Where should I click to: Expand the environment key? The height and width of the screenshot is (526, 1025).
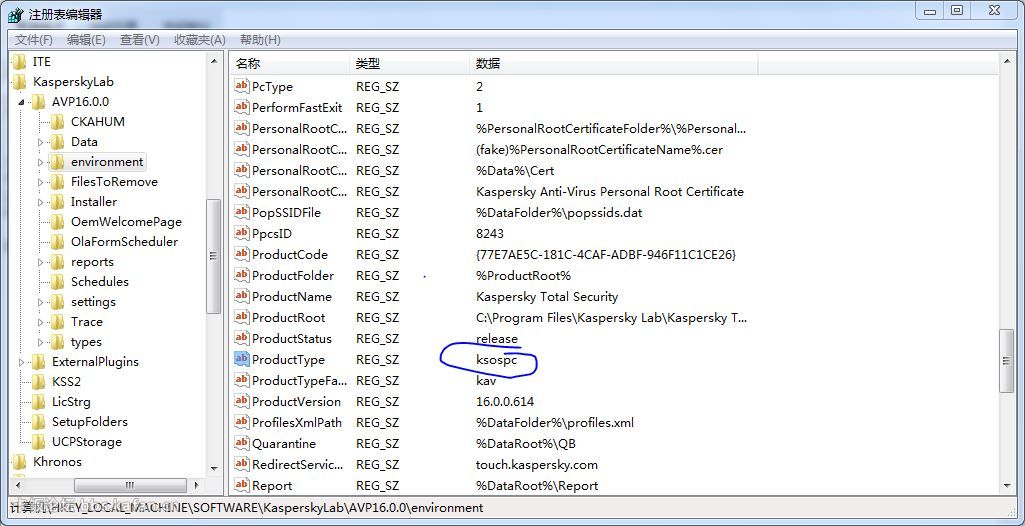coord(41,162)
